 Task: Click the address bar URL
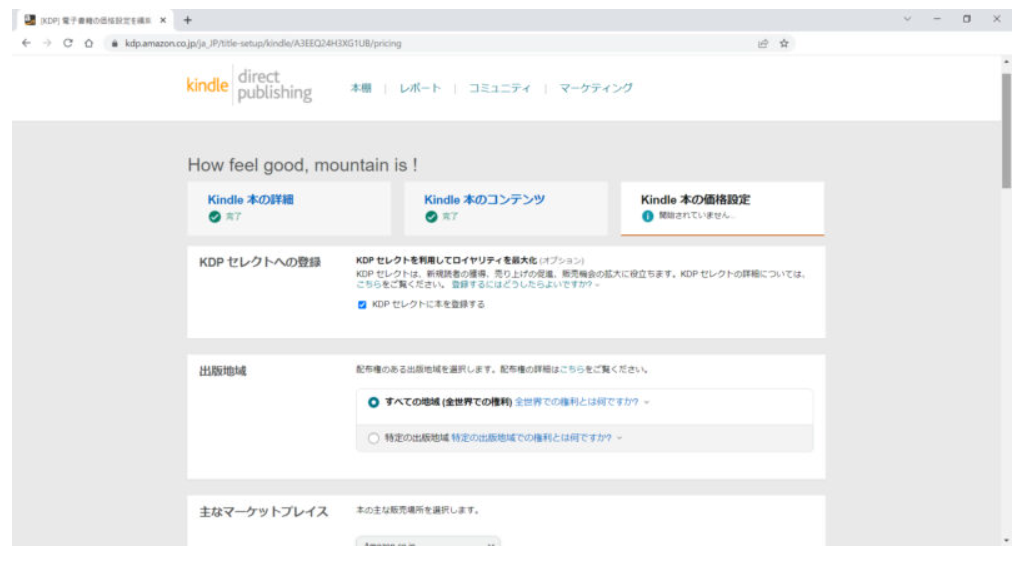pyautogui.click(x=263, y=44)
